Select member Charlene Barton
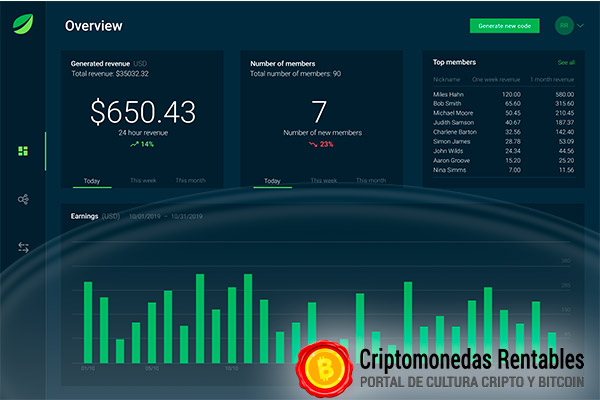Image resolution: width=600 pixels, height=400 pixels. (455, 132)
